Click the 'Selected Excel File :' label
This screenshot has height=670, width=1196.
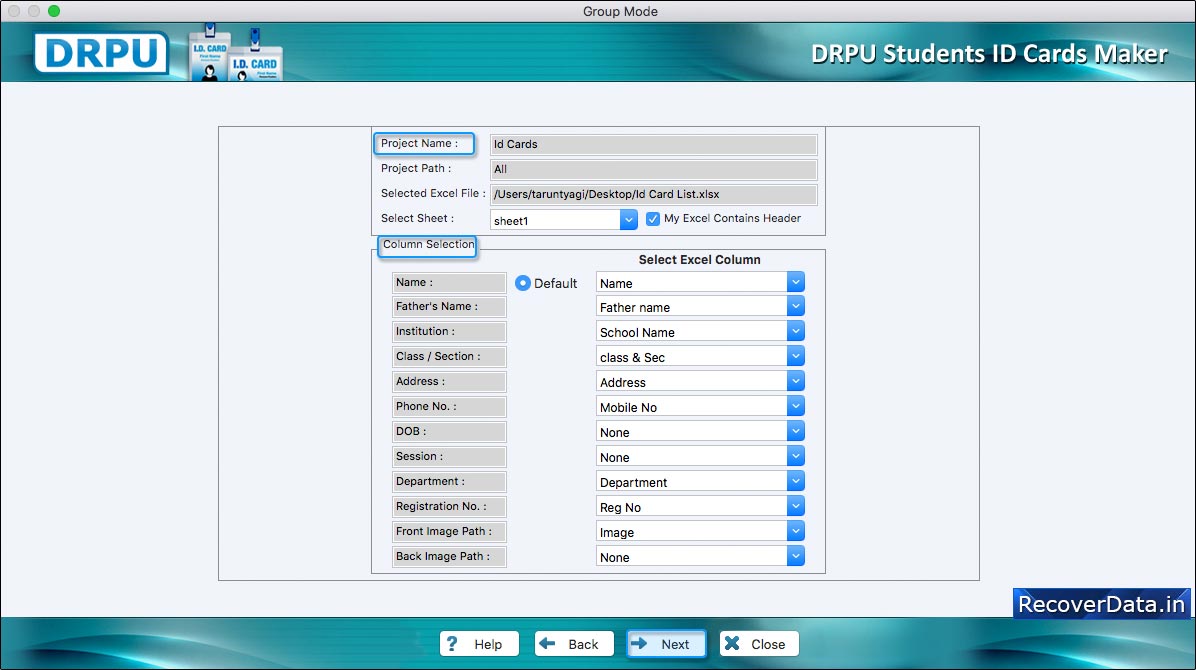click(432, 194)
